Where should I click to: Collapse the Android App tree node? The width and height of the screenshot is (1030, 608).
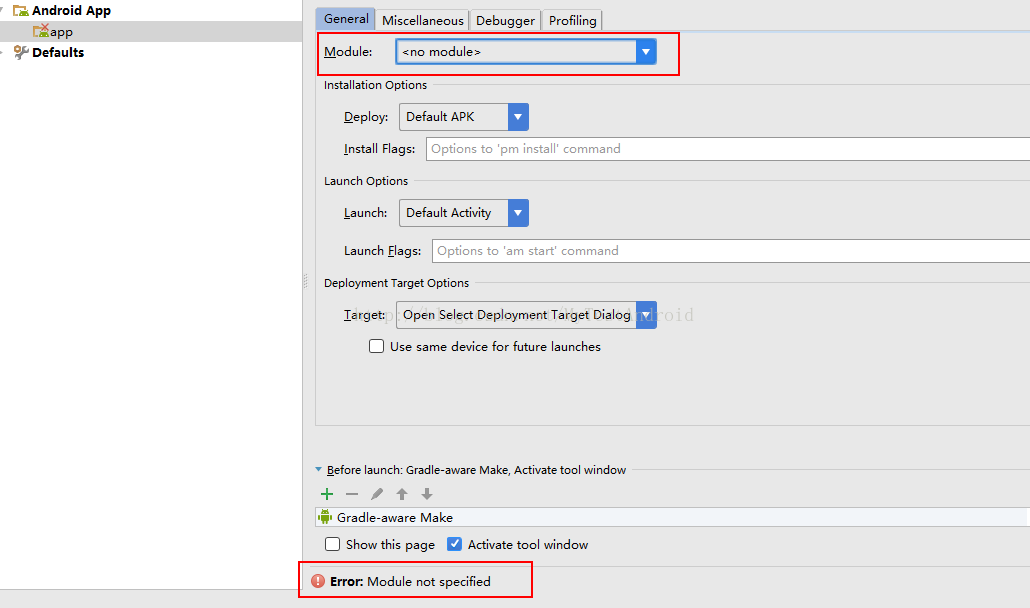tap(3, 11)
